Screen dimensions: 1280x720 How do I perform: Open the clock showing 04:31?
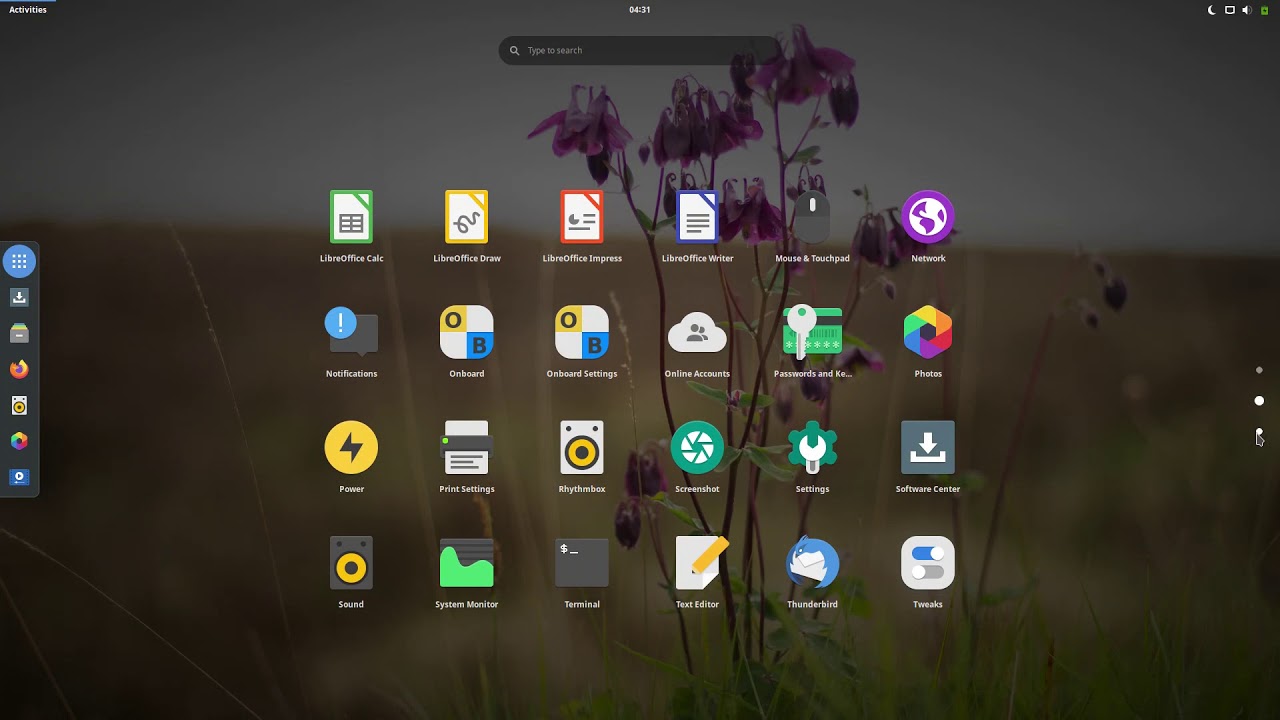click(640, 9)
